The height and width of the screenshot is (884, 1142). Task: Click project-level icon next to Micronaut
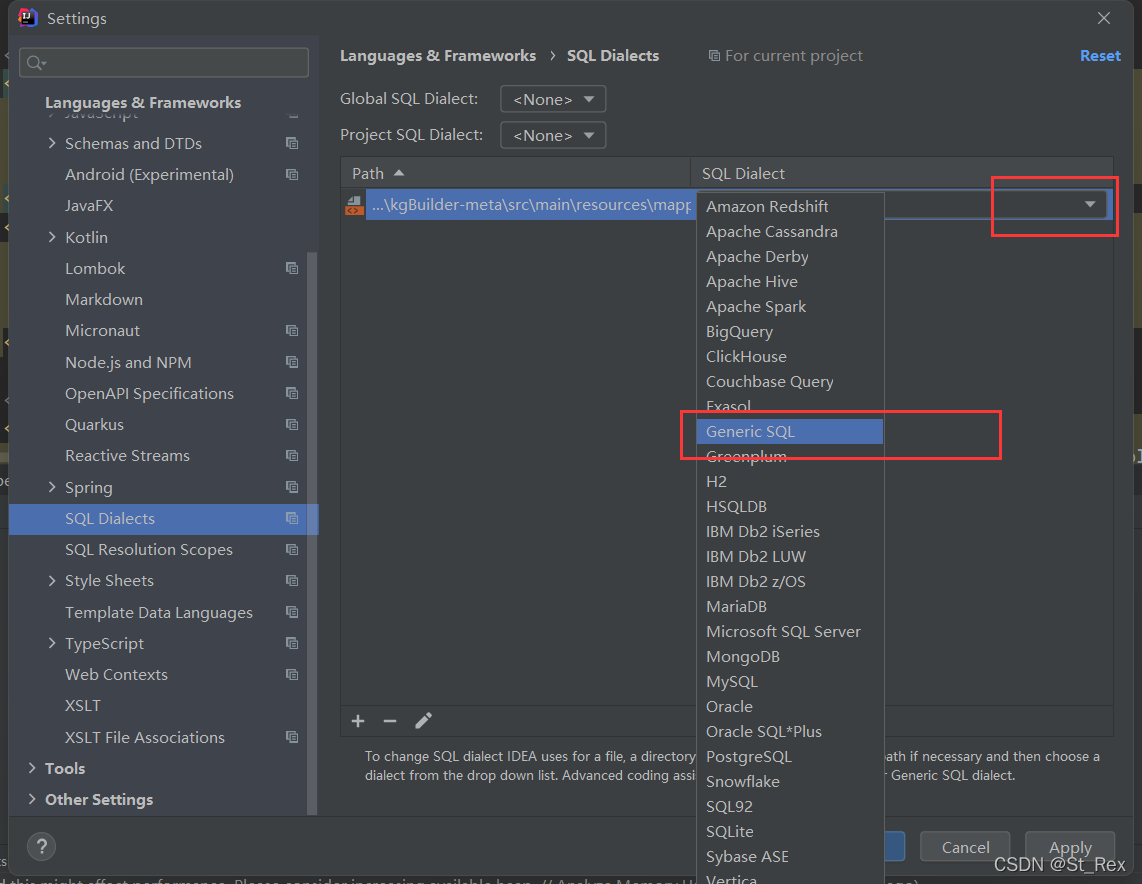tap(292, 331)
